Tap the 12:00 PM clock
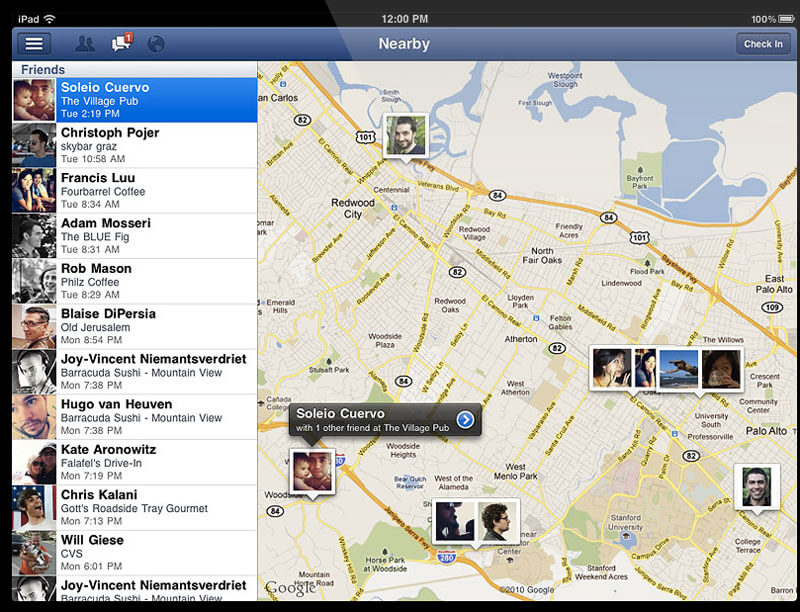Viewport: 800px width, 612px height. click(x=405, y=19)
